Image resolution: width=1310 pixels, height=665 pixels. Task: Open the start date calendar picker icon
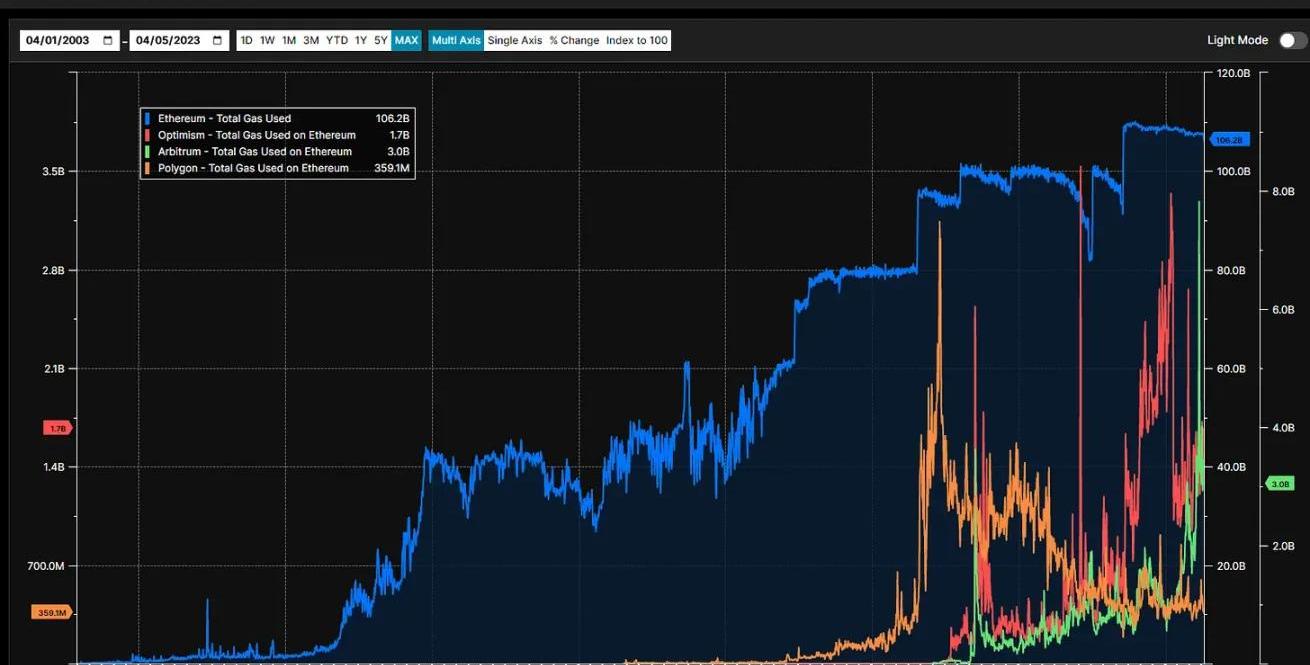tap(108, 41)
